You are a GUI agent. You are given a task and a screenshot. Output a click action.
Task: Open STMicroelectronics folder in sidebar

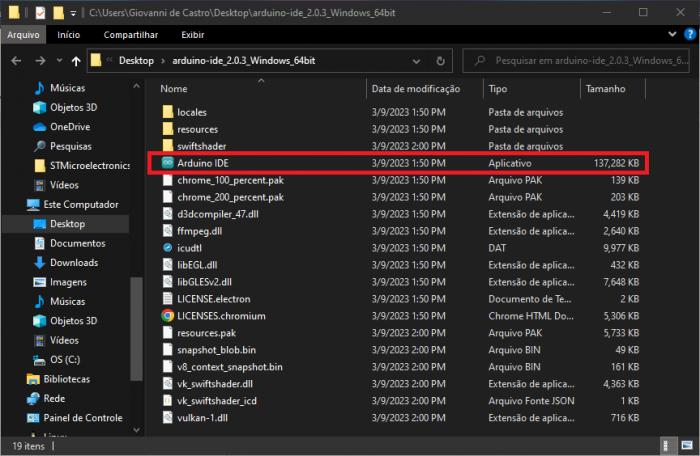pyautogui.click(x=90, y=166)
